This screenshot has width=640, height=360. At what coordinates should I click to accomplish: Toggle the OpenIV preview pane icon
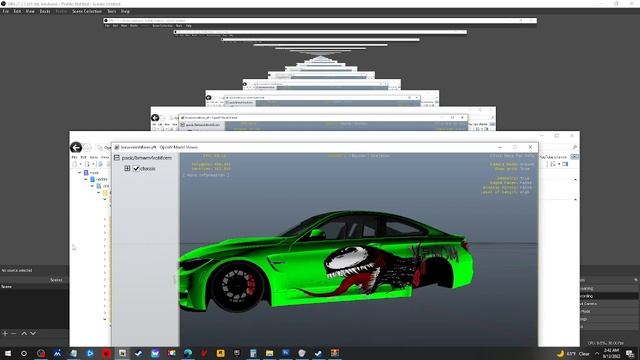565,164
